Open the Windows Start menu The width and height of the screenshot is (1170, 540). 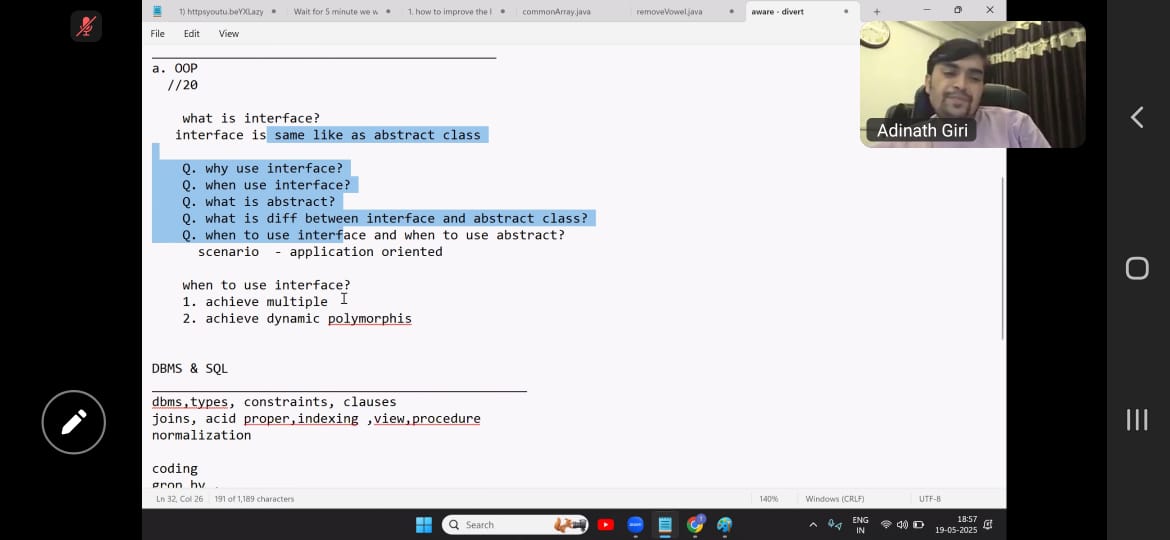point(423,525)
